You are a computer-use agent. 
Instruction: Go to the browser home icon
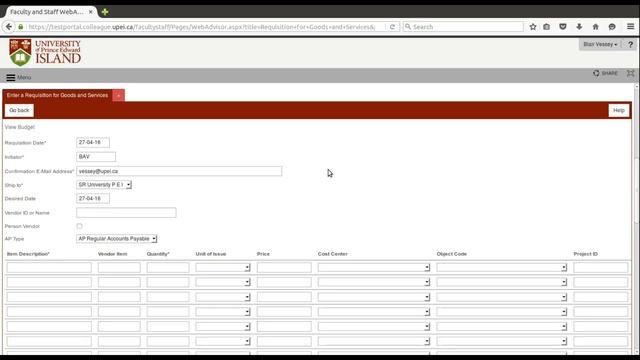click(x=596, y=27)
